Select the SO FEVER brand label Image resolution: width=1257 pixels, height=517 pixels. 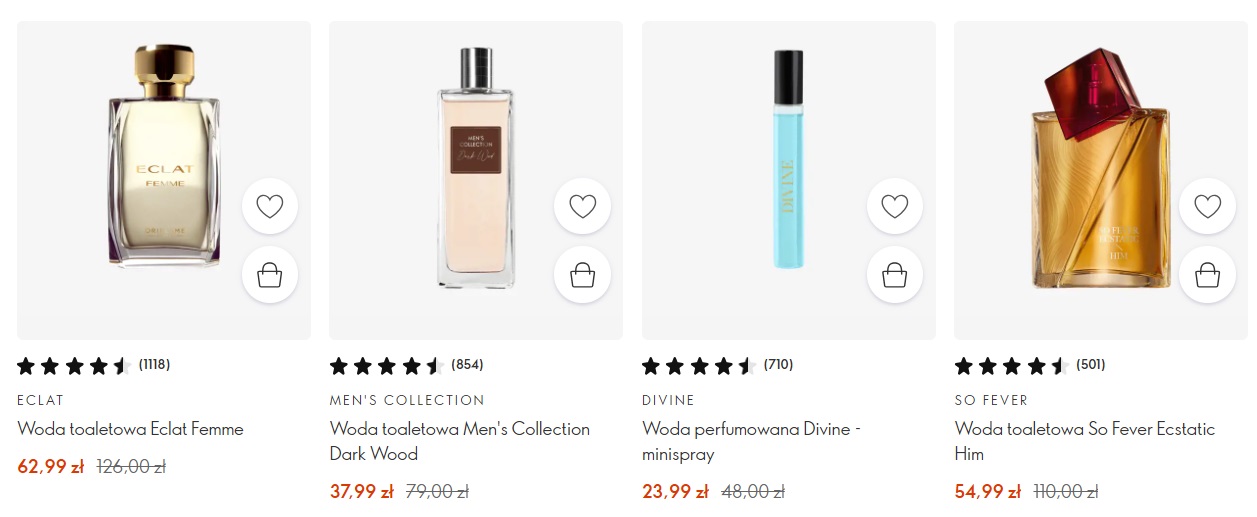coord(991,400)
